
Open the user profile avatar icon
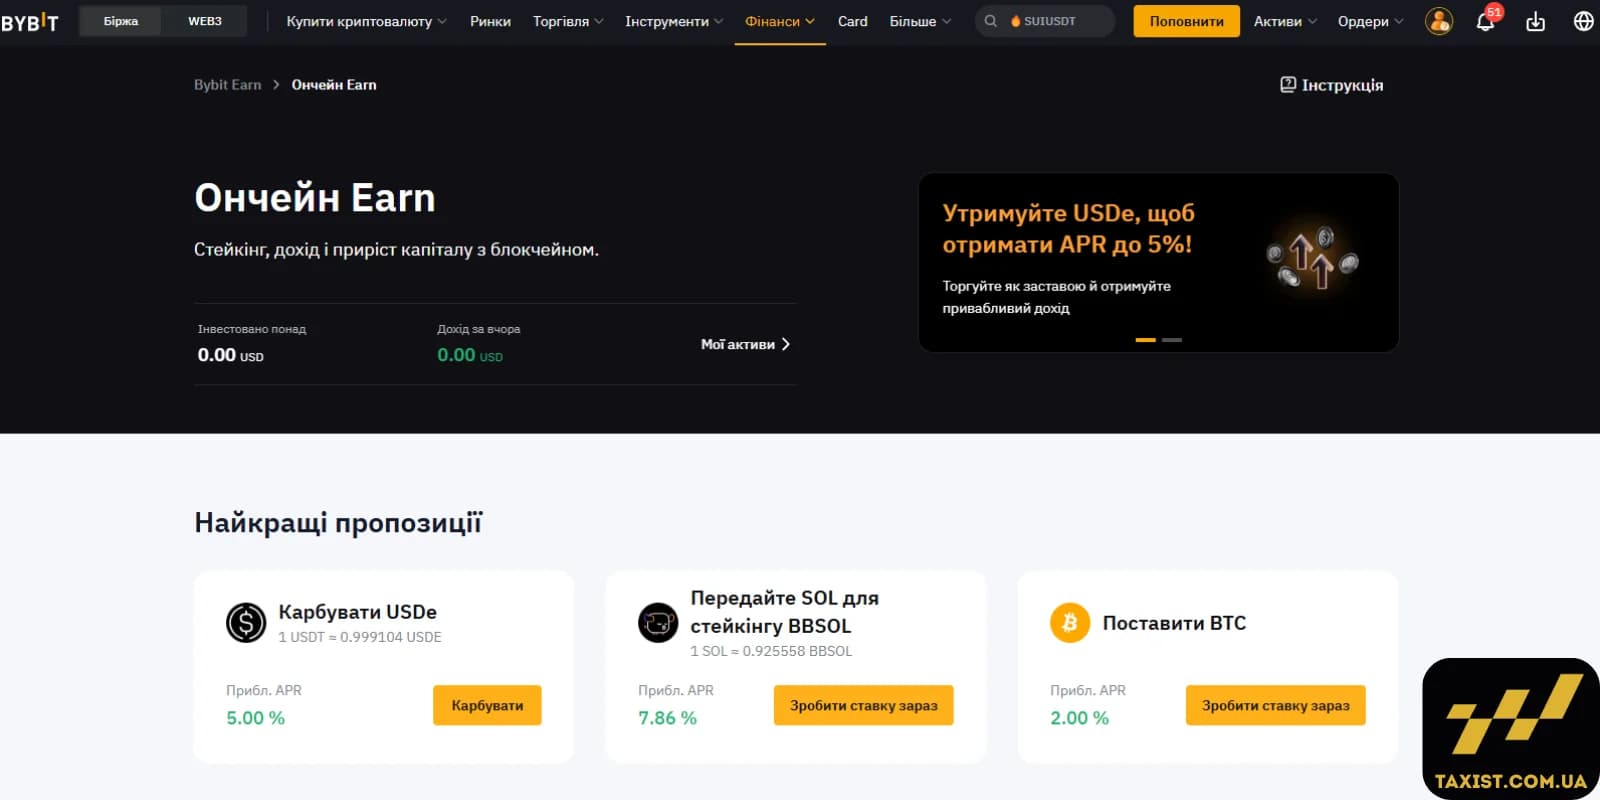tap(1439, 21)
